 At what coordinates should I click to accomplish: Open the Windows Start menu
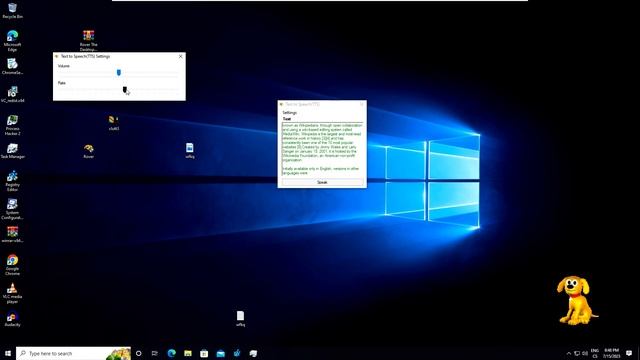coord(8,353)
